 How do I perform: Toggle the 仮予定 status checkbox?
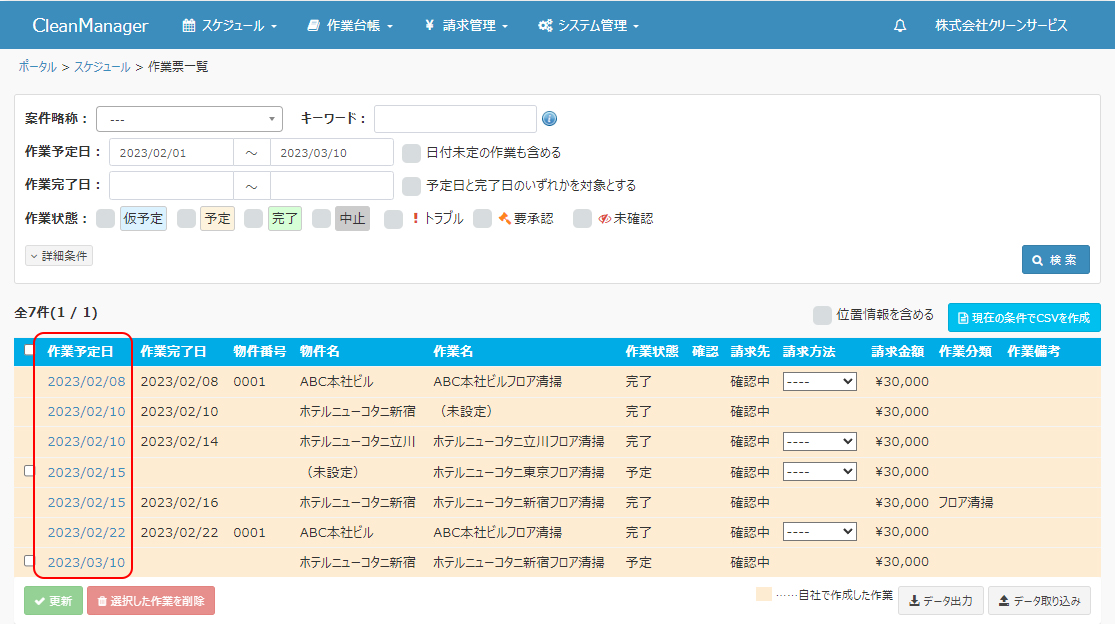coord(105,219)
